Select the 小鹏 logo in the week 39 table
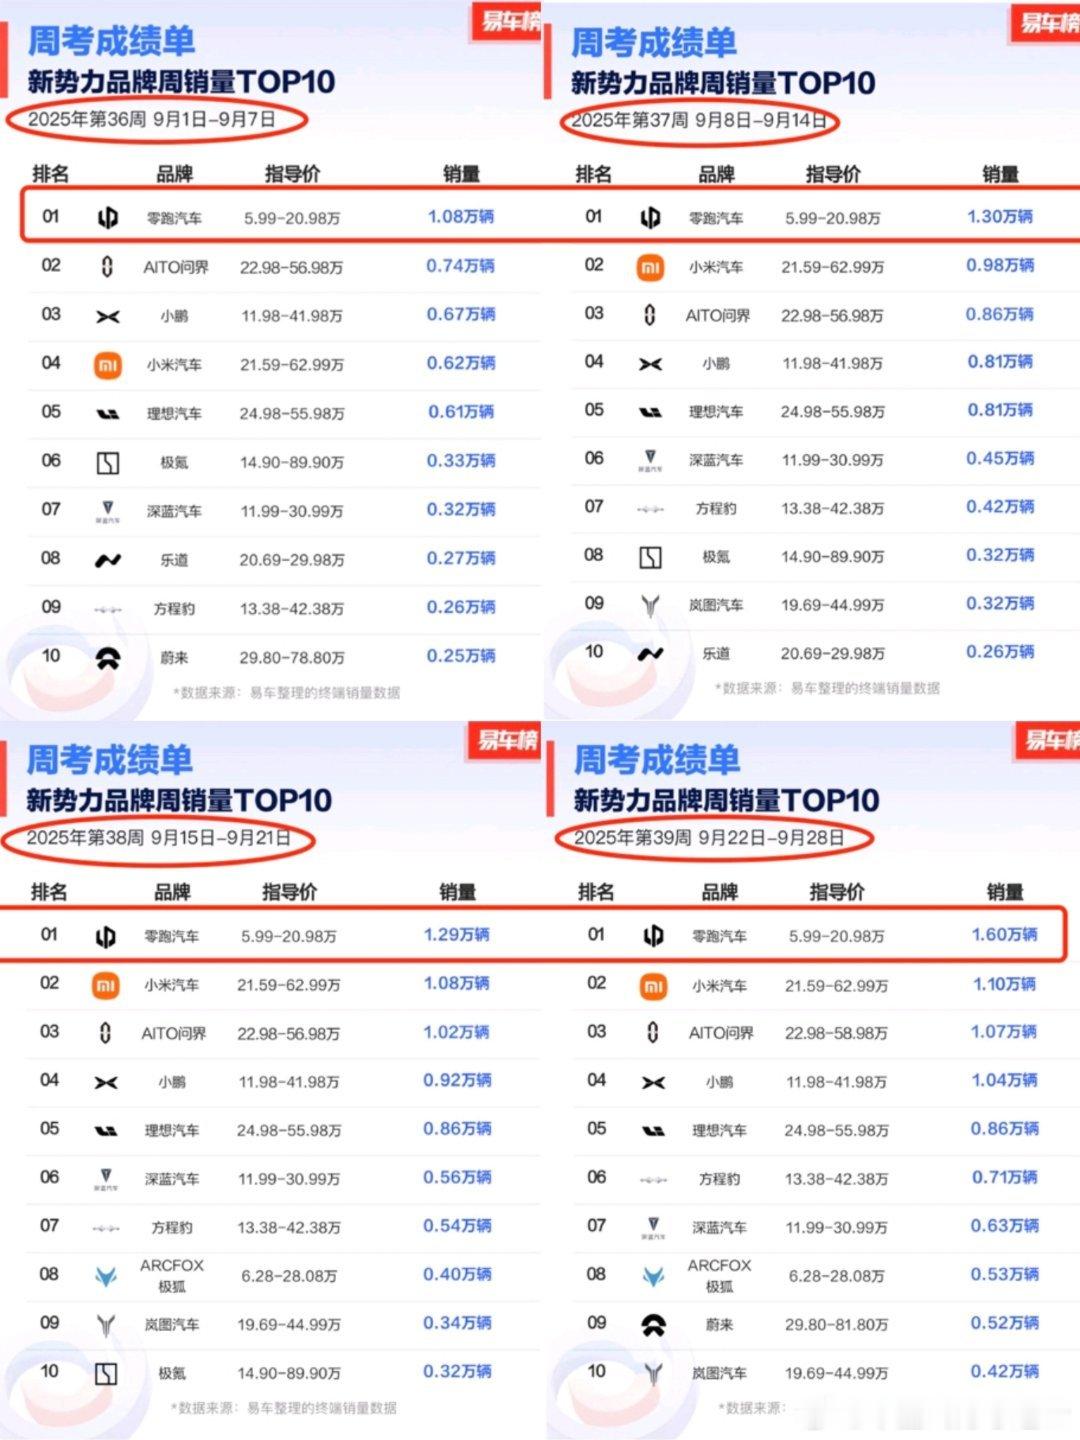1080x1440 pixels. click(x=653, y=1082)
